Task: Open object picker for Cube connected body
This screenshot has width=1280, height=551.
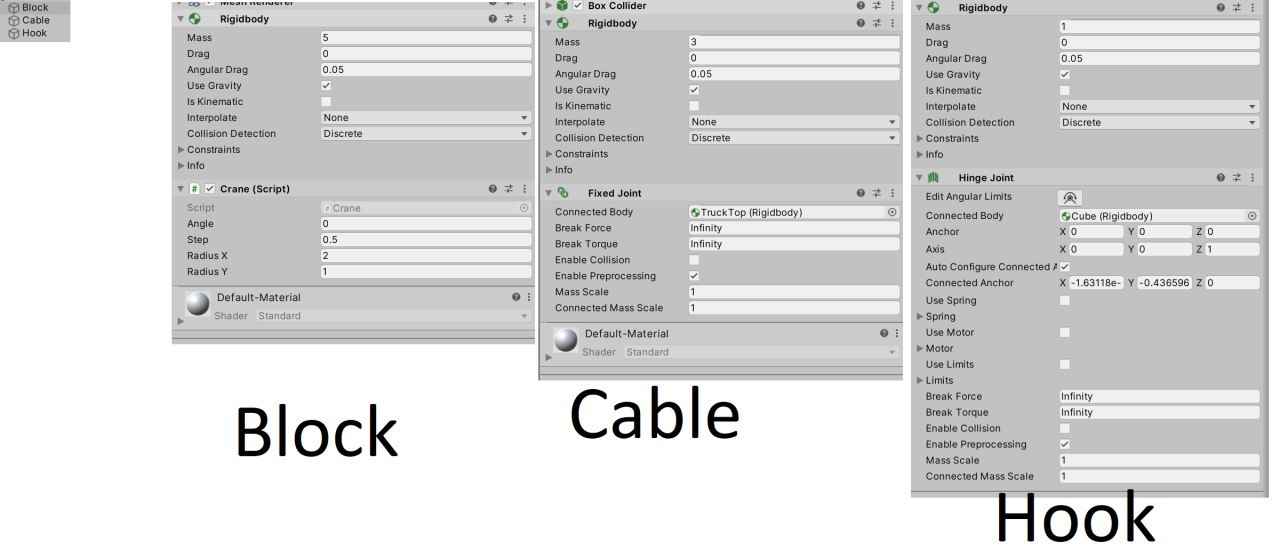Action: tap(1252, 216)
